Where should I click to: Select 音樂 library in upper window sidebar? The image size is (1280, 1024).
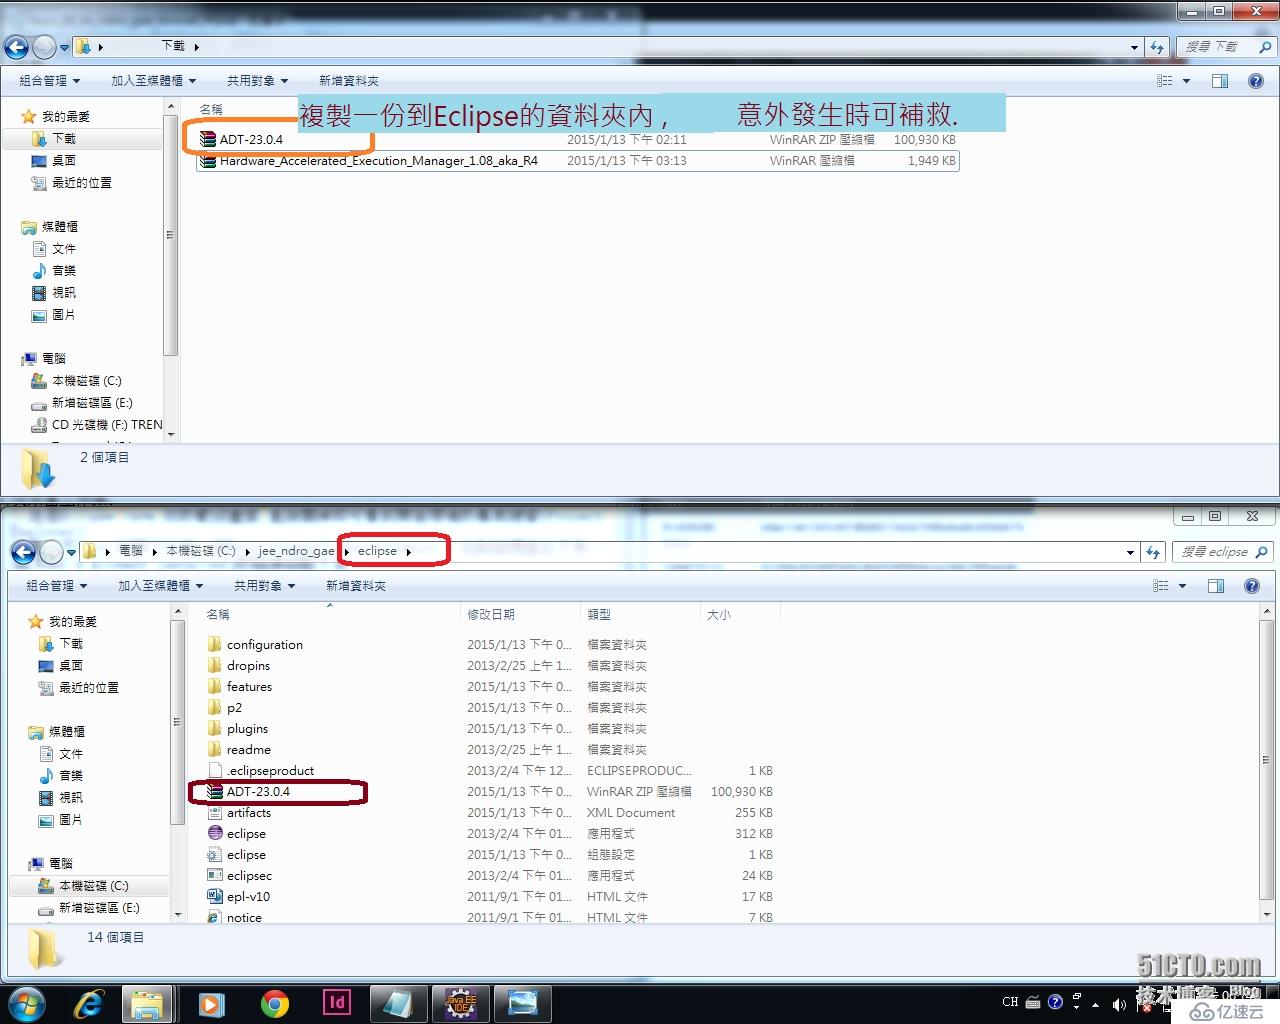64,271
